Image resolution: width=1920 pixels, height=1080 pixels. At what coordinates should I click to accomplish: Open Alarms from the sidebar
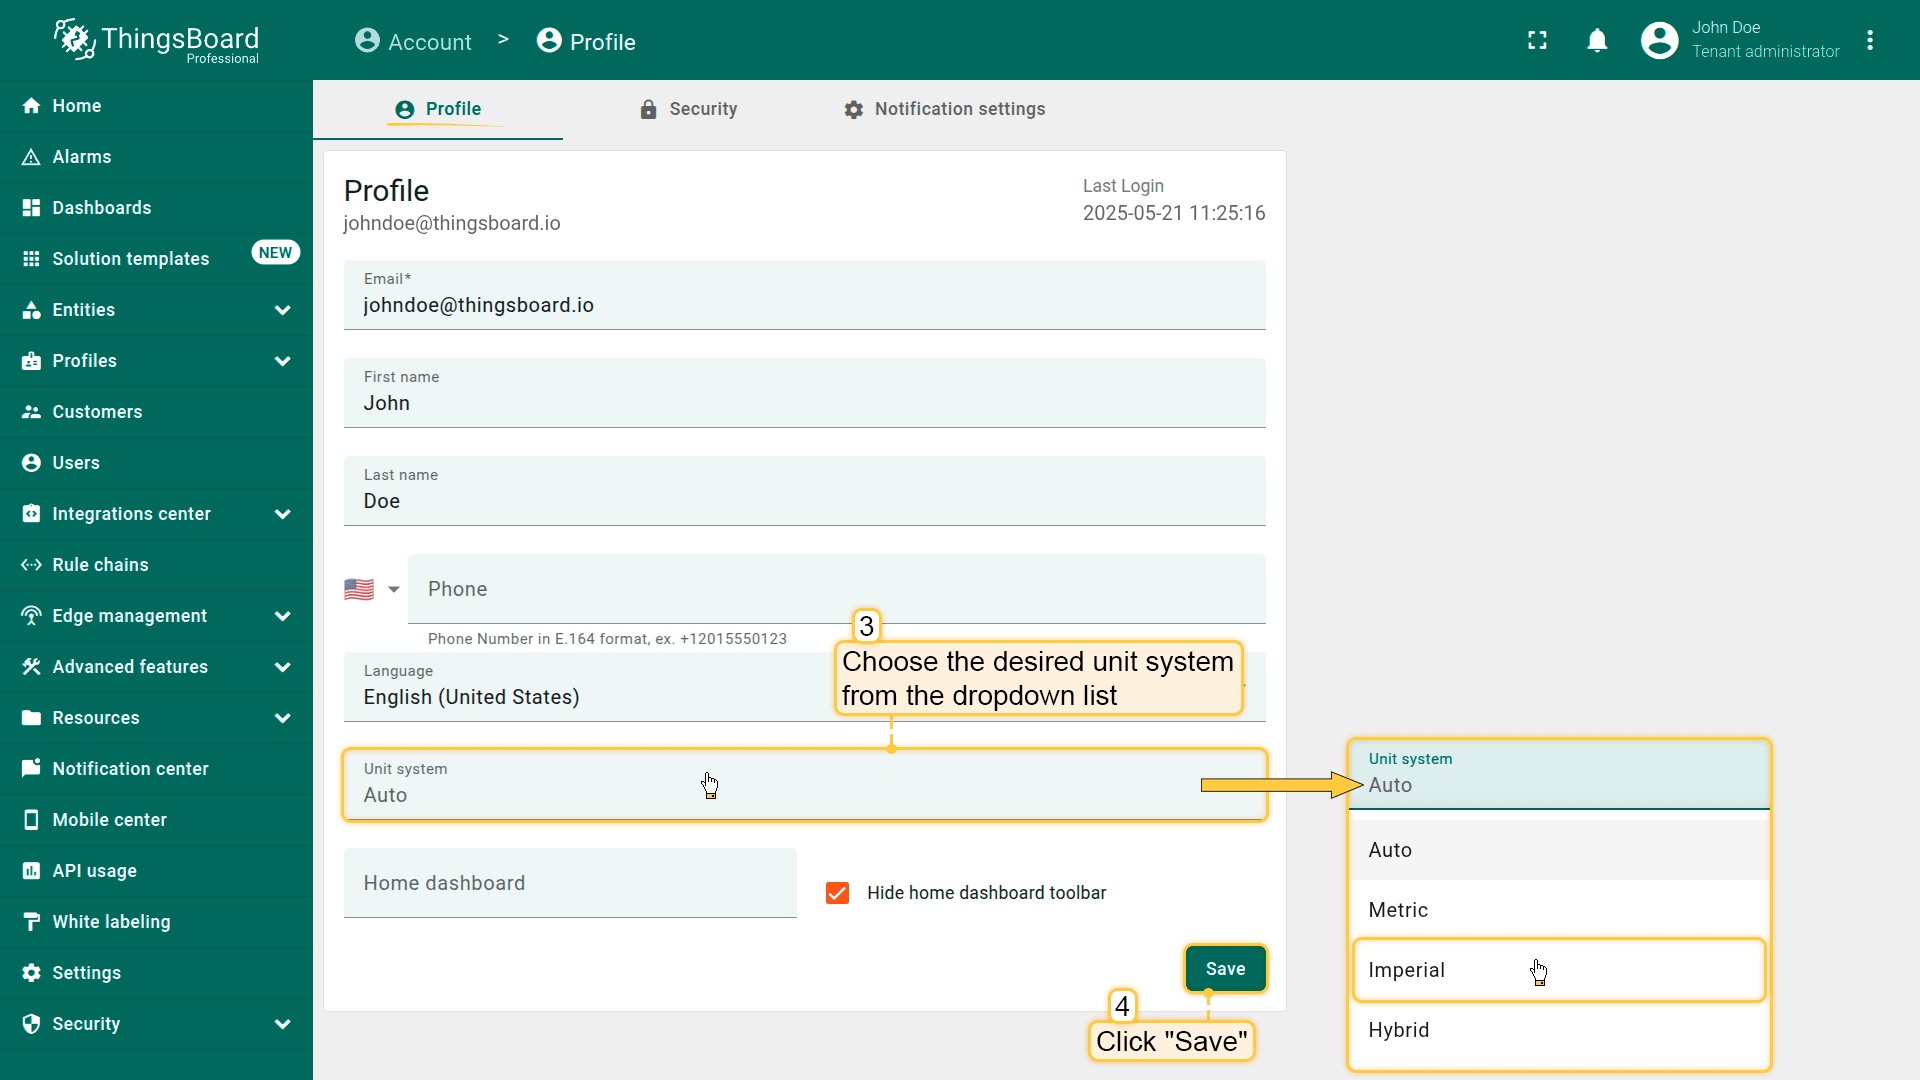coord(82,157)
